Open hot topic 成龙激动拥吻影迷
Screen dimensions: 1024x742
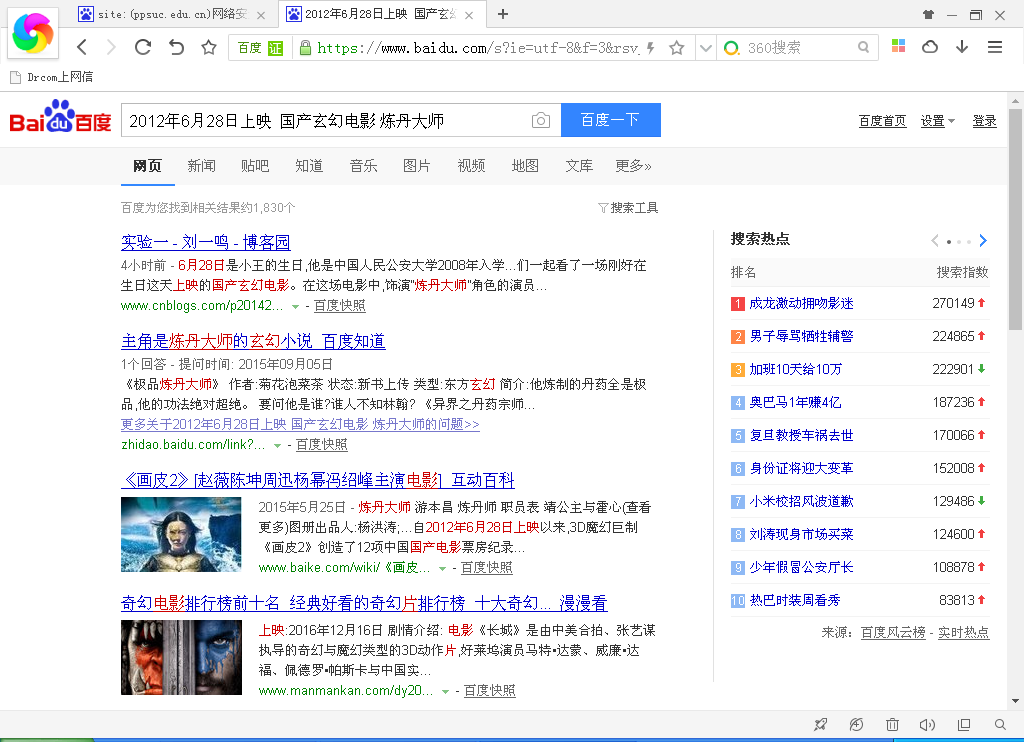point(801,303)
